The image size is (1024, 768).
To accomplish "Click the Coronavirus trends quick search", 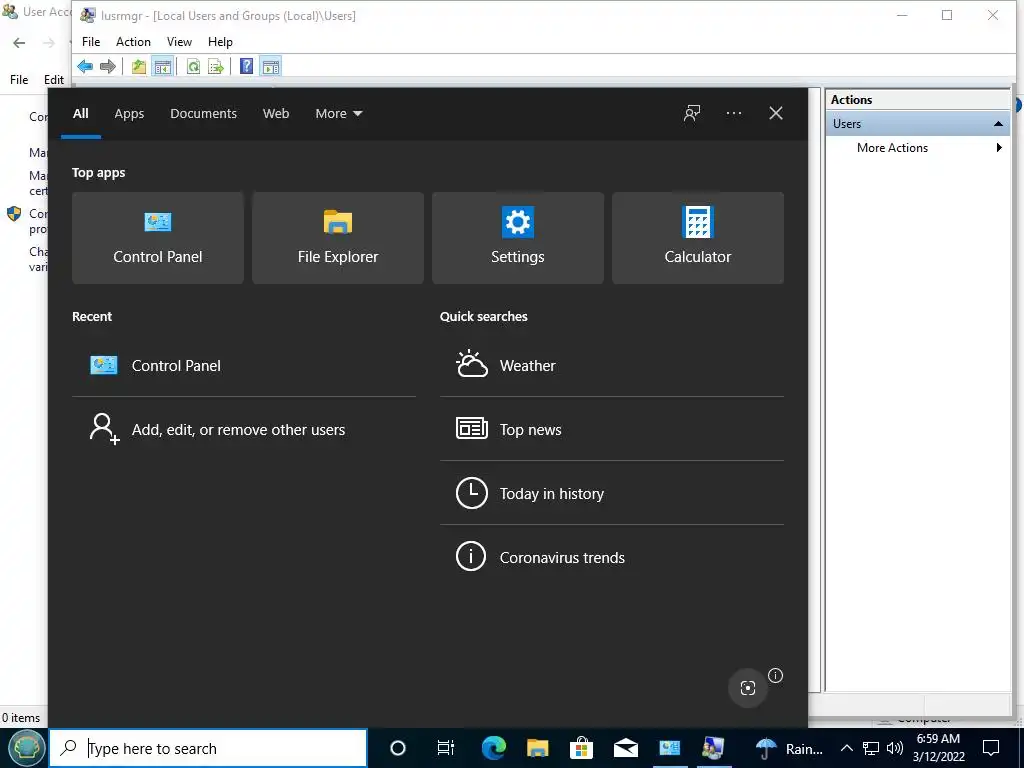I will click(612, 558).
